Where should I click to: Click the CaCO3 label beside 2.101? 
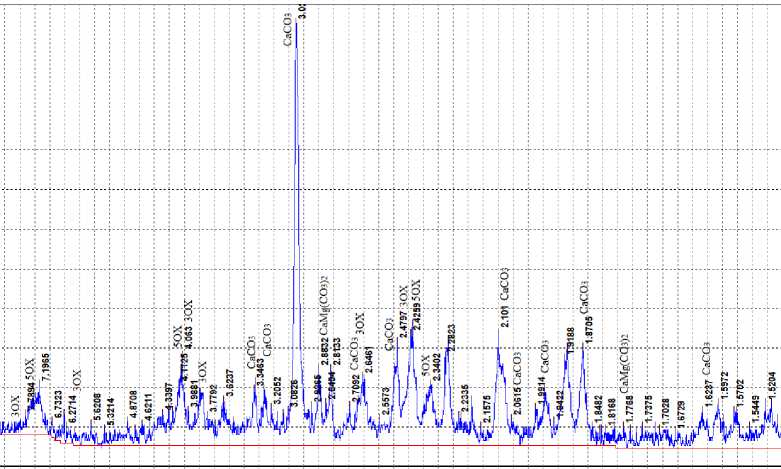[x=505, y=284]
